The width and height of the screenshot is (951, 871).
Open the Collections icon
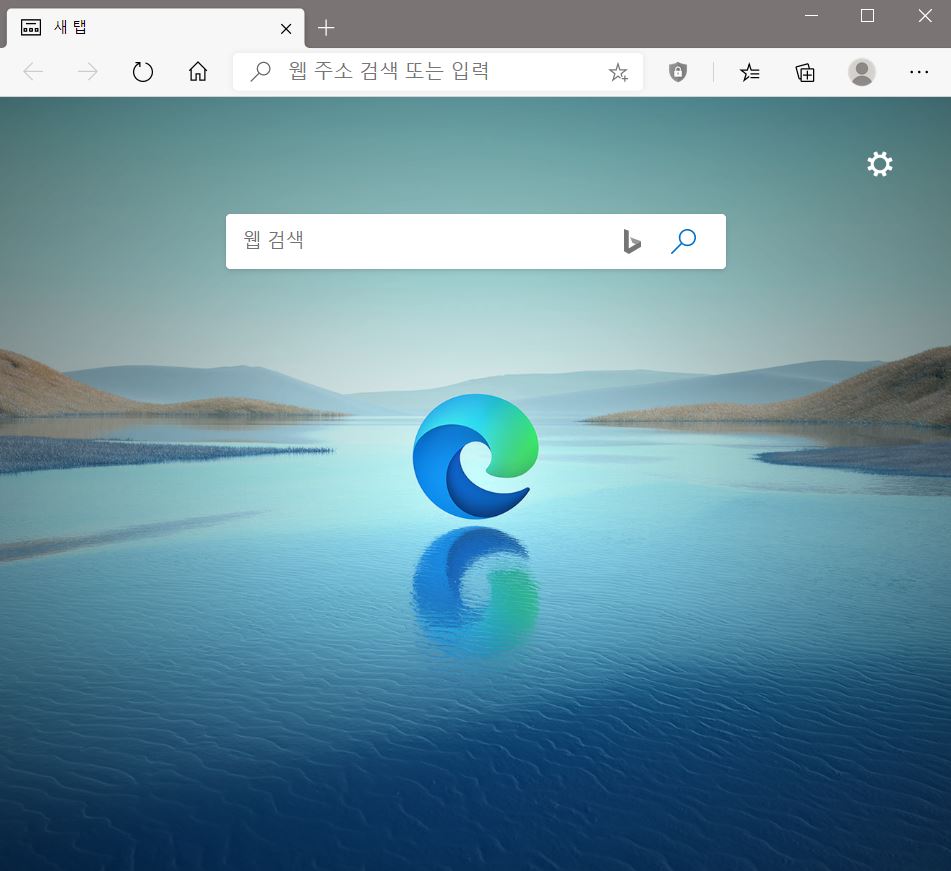(805, 72)
